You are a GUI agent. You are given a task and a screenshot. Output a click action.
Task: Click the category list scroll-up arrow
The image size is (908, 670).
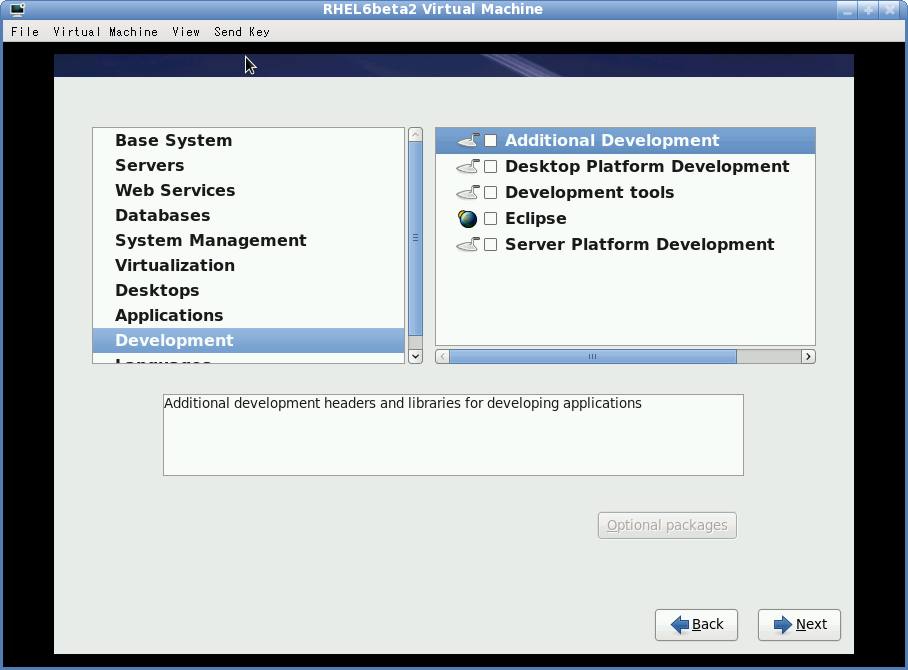(415, 135)
